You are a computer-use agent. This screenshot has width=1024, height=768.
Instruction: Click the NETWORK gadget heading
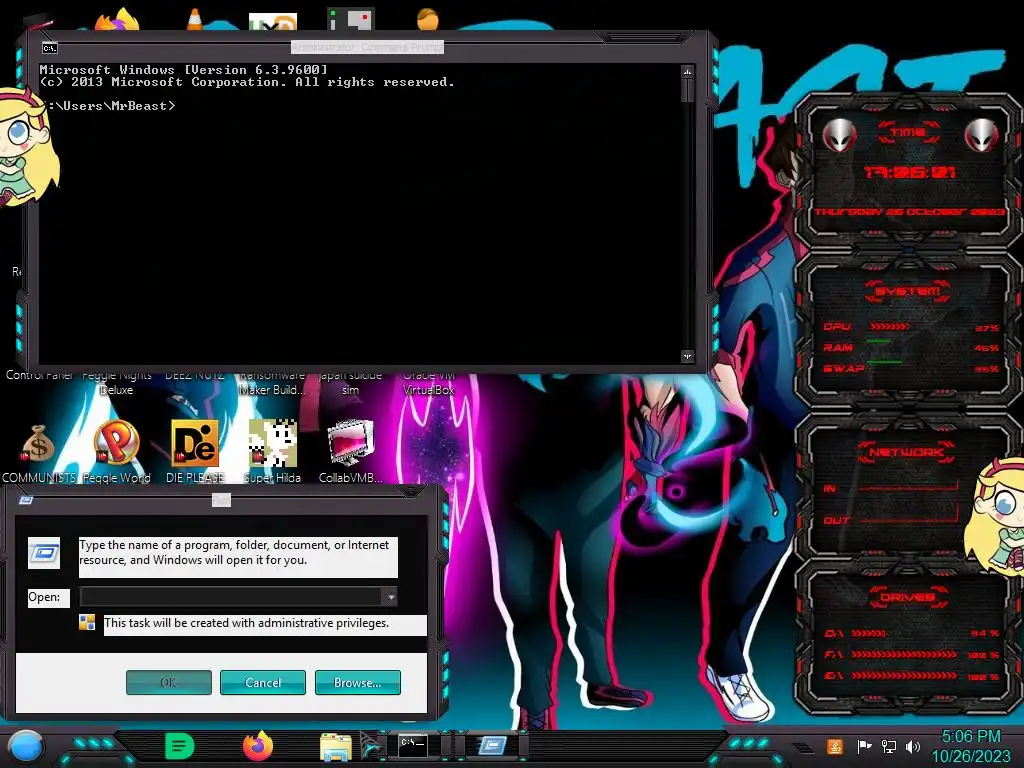click(907, 452)
